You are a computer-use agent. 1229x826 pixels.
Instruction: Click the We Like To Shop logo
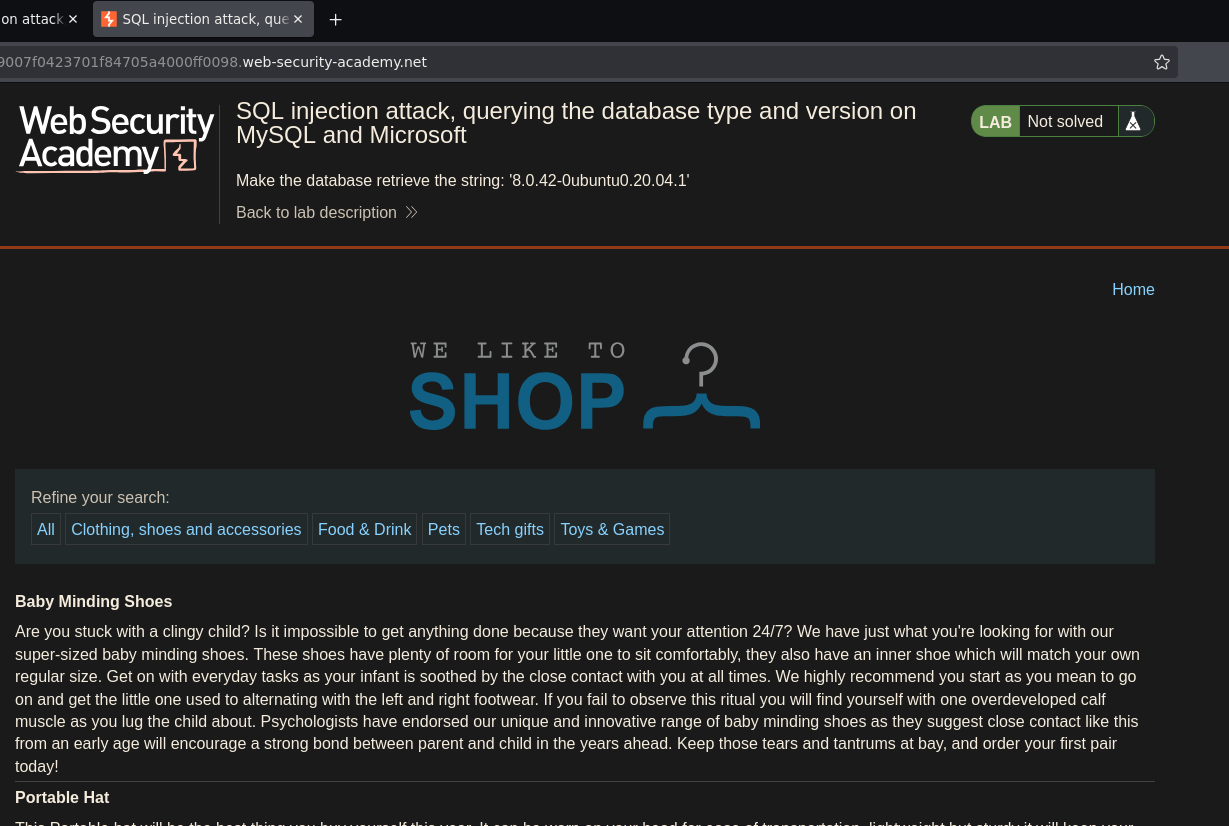[x=585, y=385]
